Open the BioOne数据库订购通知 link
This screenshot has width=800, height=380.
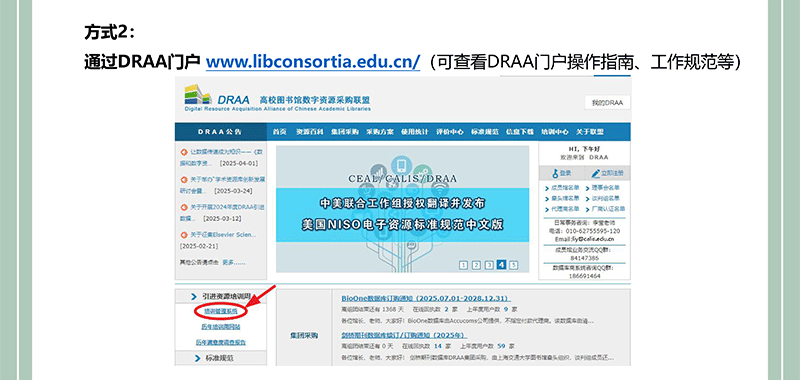tap(426, 298)
